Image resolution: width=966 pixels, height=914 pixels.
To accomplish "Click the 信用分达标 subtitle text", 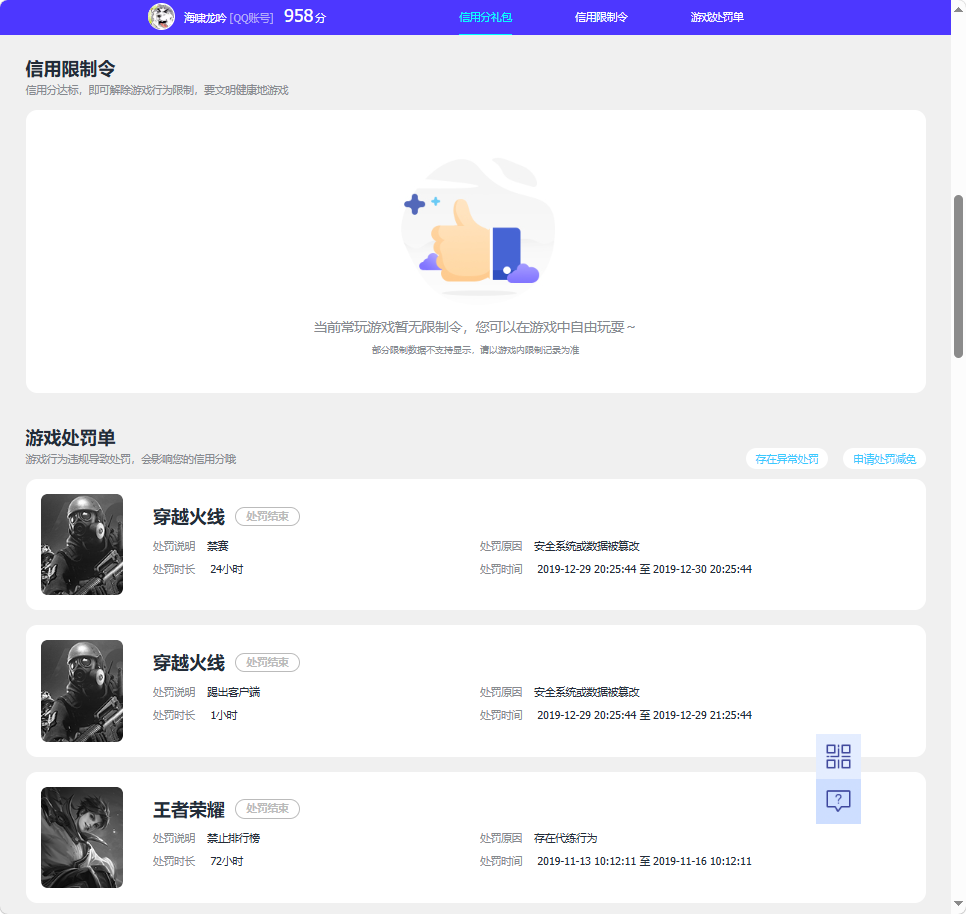I will tap(157, 90).
